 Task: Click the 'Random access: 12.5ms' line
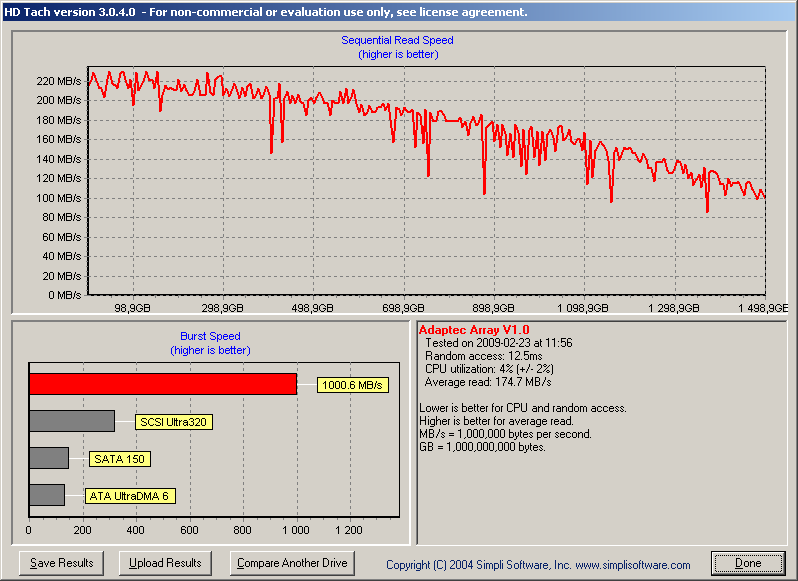tap(483, 356)
